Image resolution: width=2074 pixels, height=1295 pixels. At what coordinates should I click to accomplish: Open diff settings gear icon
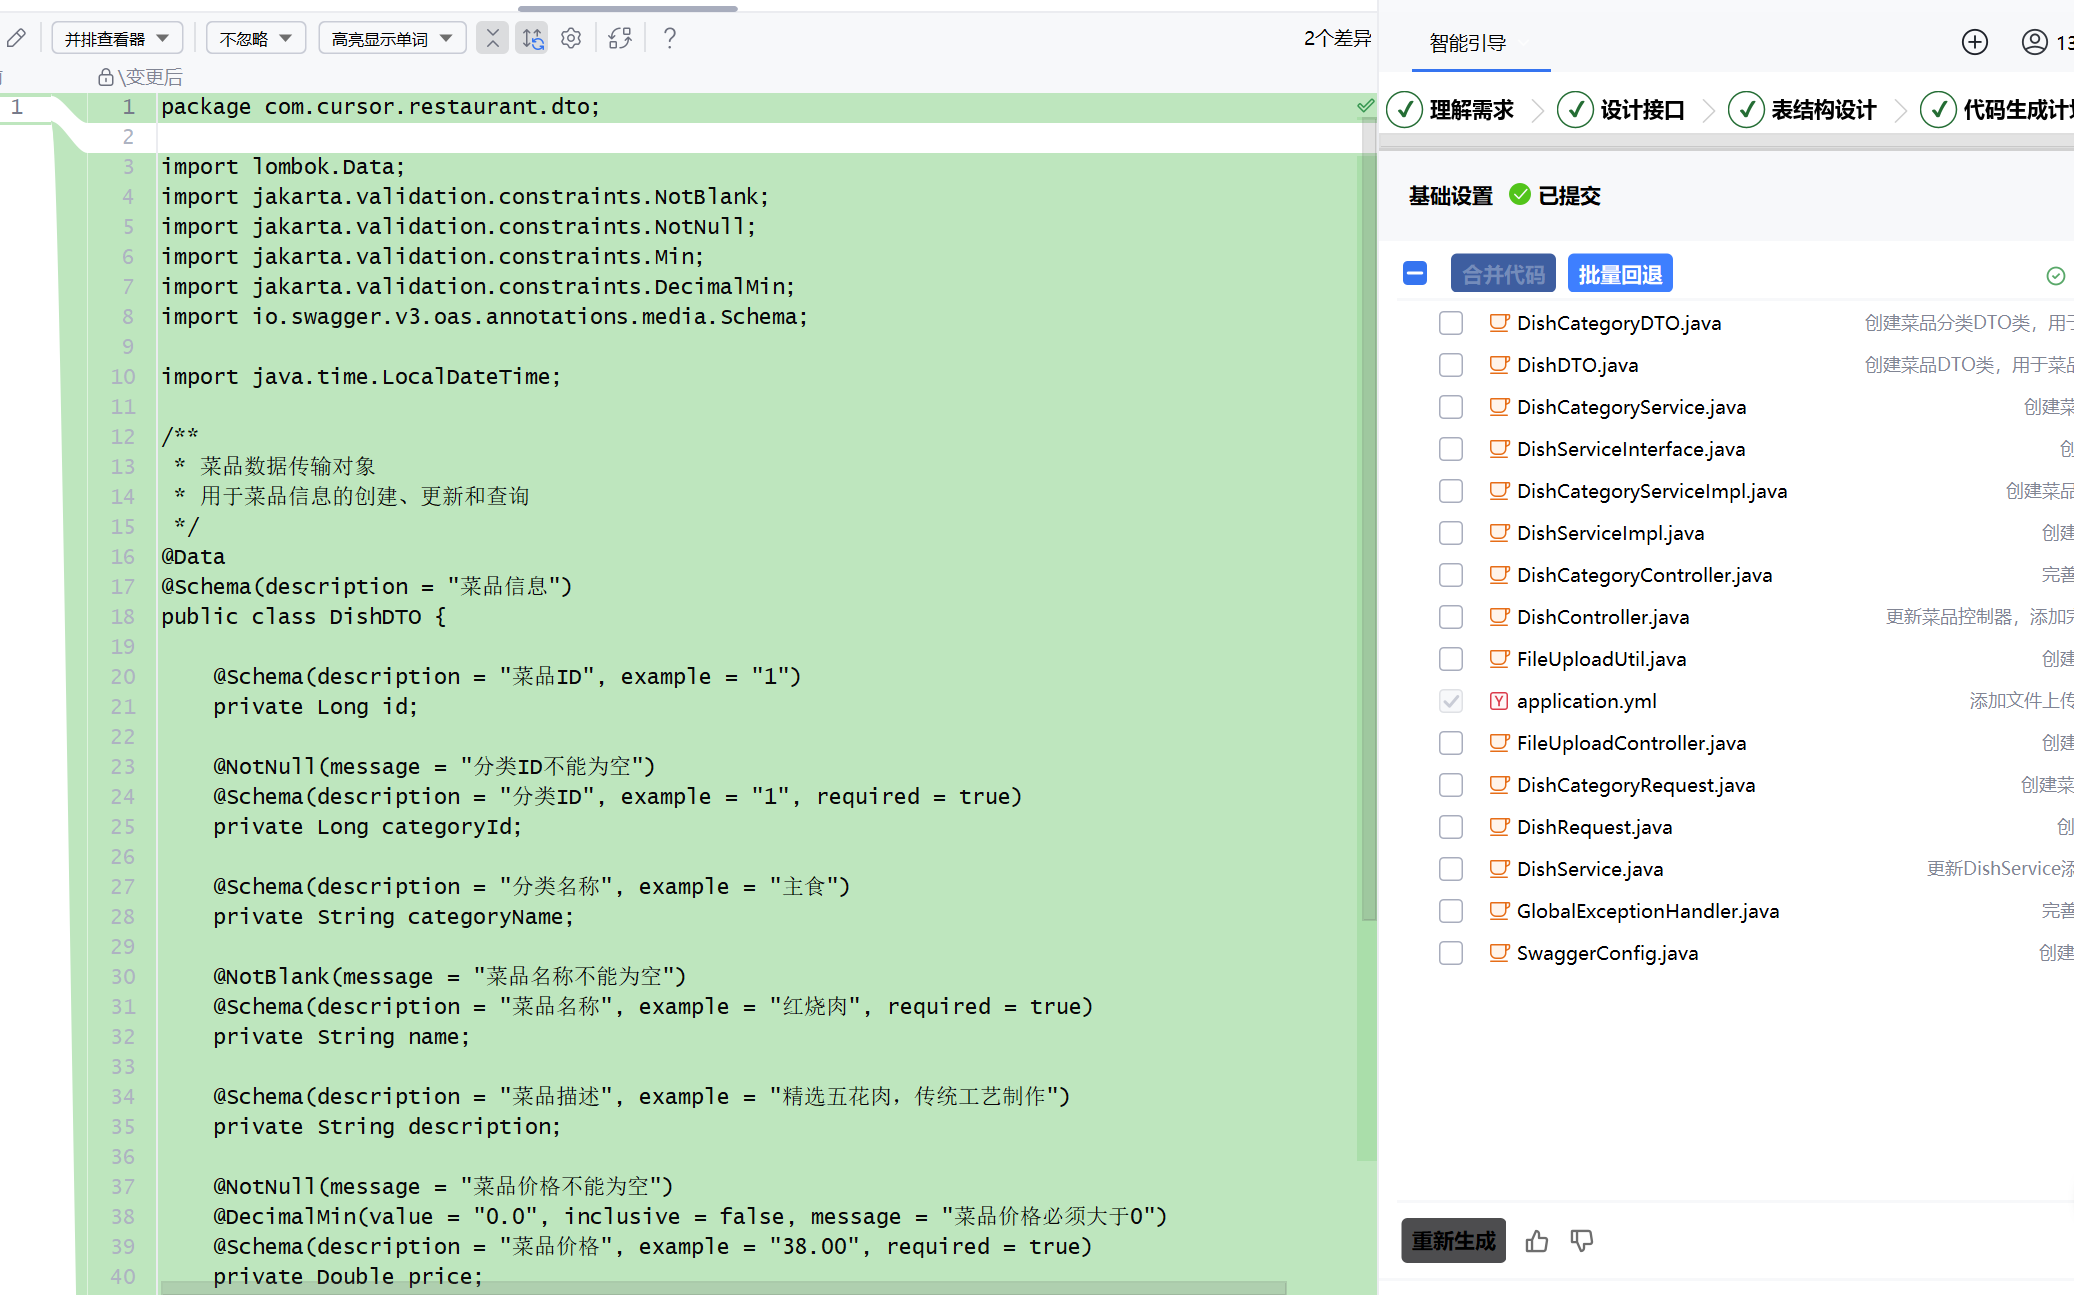(x=571, y=38)
